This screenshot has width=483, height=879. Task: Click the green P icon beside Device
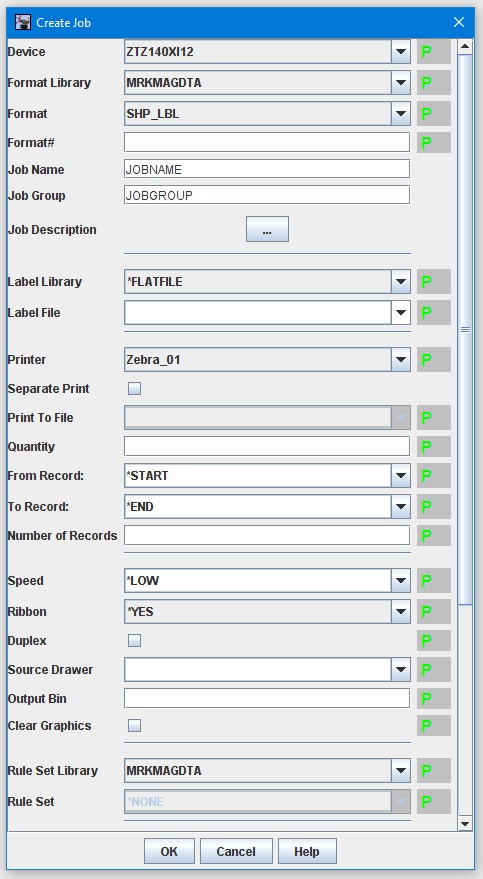tap(434, 52)
